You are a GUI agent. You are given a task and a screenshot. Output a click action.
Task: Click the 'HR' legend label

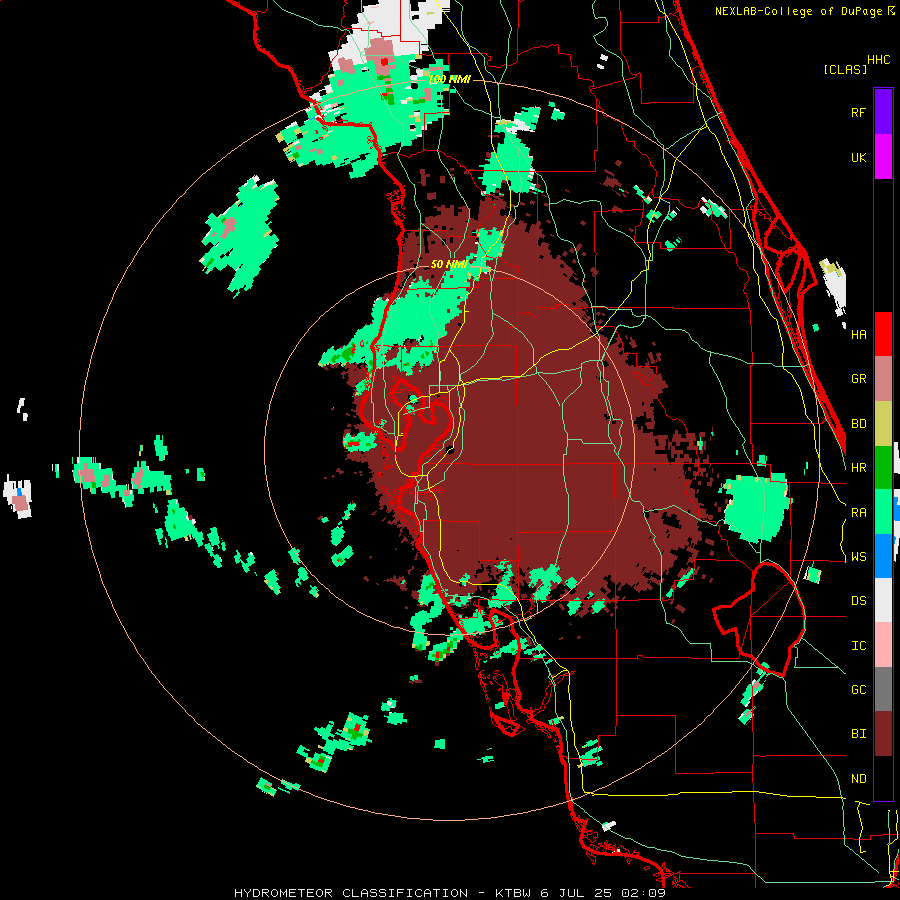pos(858,468)
